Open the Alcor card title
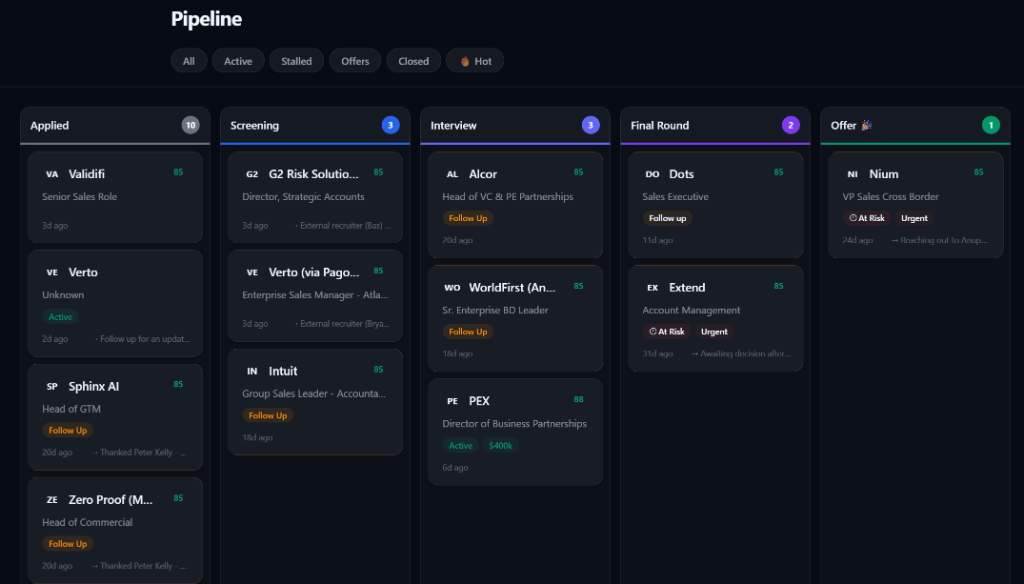This screenshot has width=1024, height=584. pos(483,174)
